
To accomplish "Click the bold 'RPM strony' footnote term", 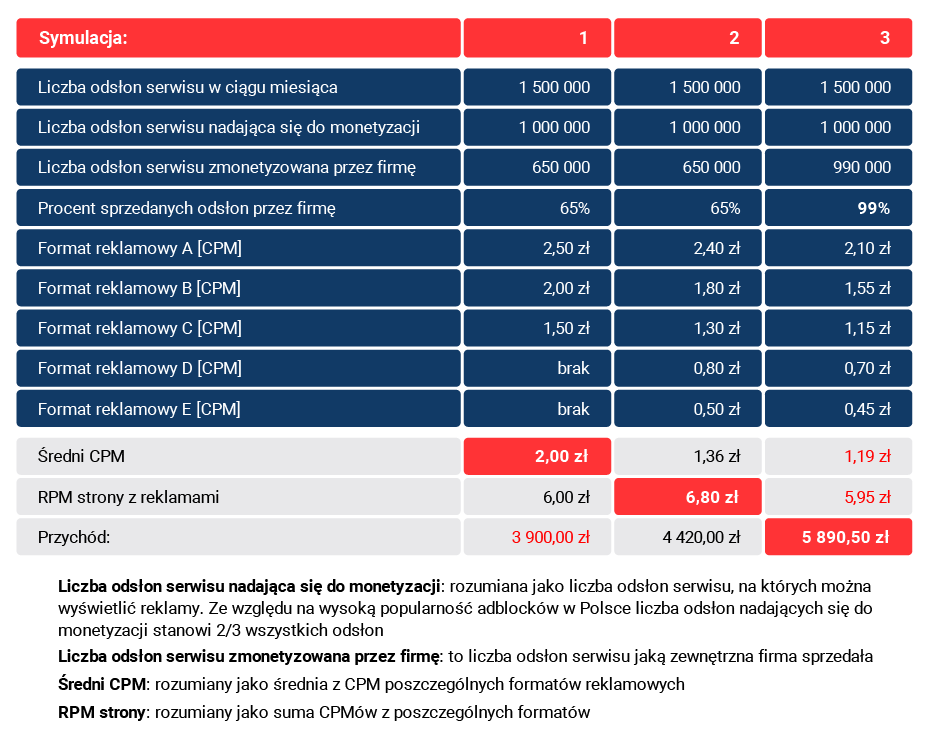I will coord(102,713).
